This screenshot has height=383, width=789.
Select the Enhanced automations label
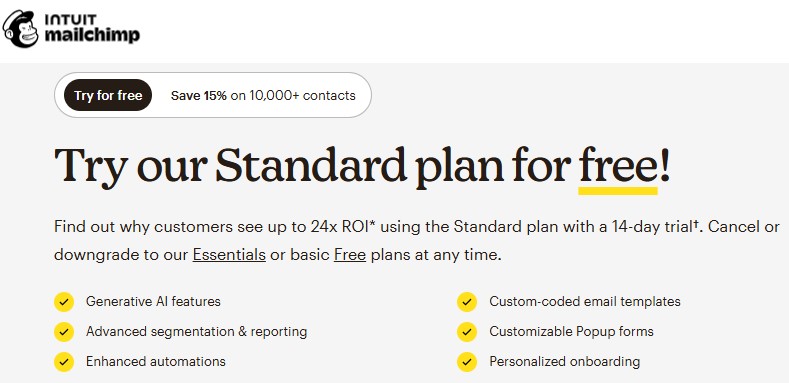(156, 361)
